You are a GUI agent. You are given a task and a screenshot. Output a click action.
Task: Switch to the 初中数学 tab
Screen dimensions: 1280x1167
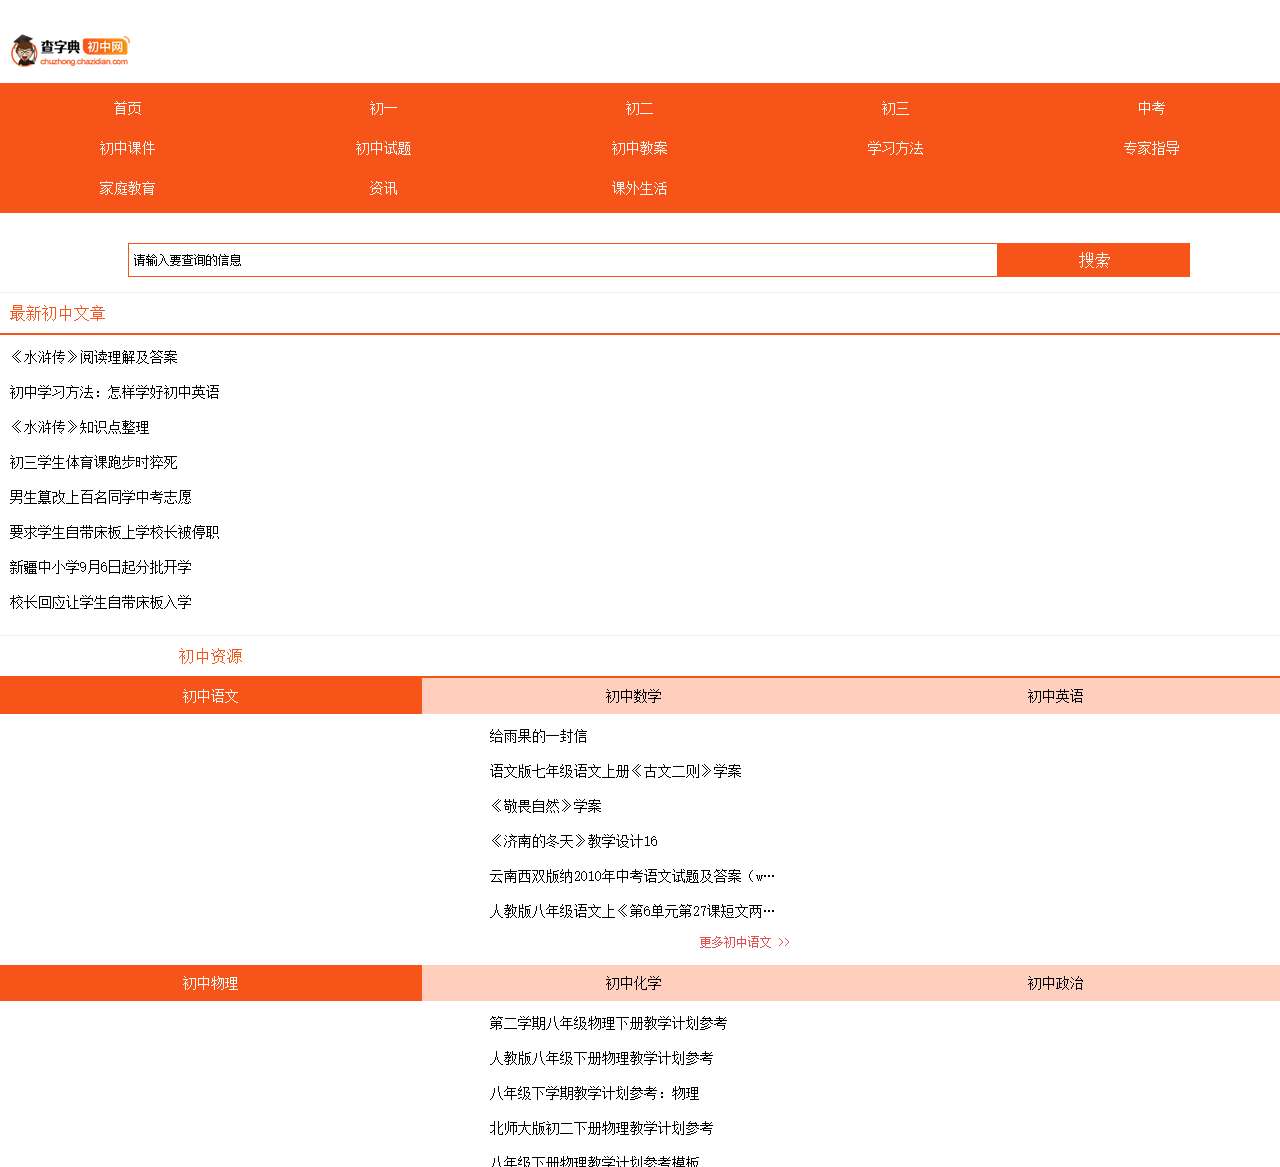click(x=633, y=696)
